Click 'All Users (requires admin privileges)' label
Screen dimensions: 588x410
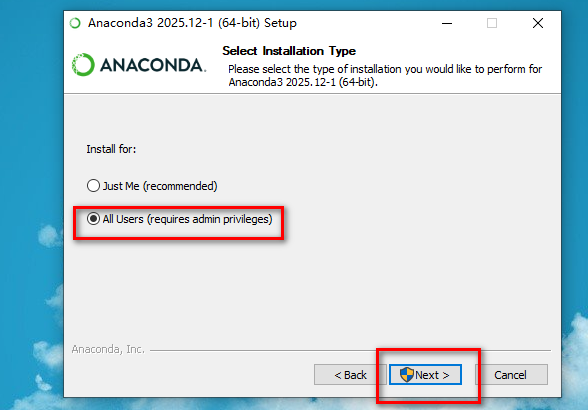(188, 219)
